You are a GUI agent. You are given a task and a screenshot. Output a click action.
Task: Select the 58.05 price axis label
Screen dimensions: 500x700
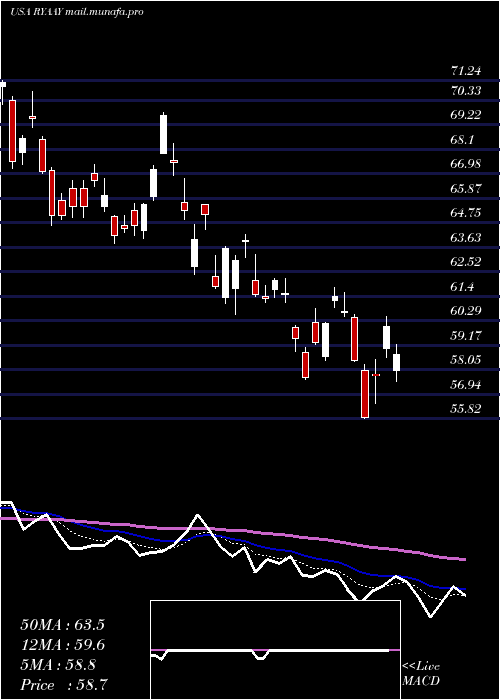click(466, 359)
